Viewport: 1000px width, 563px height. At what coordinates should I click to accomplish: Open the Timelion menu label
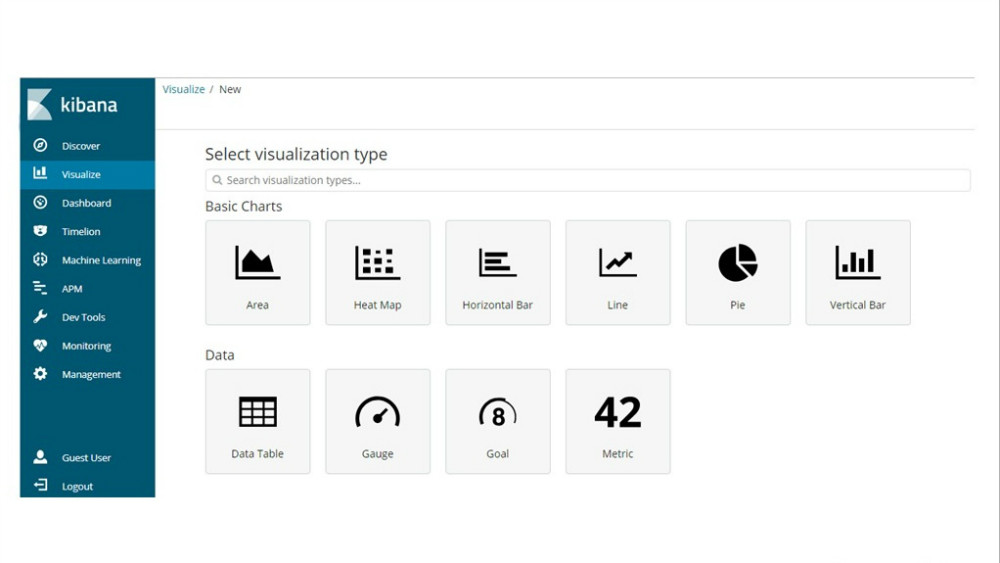click(81, 231)
